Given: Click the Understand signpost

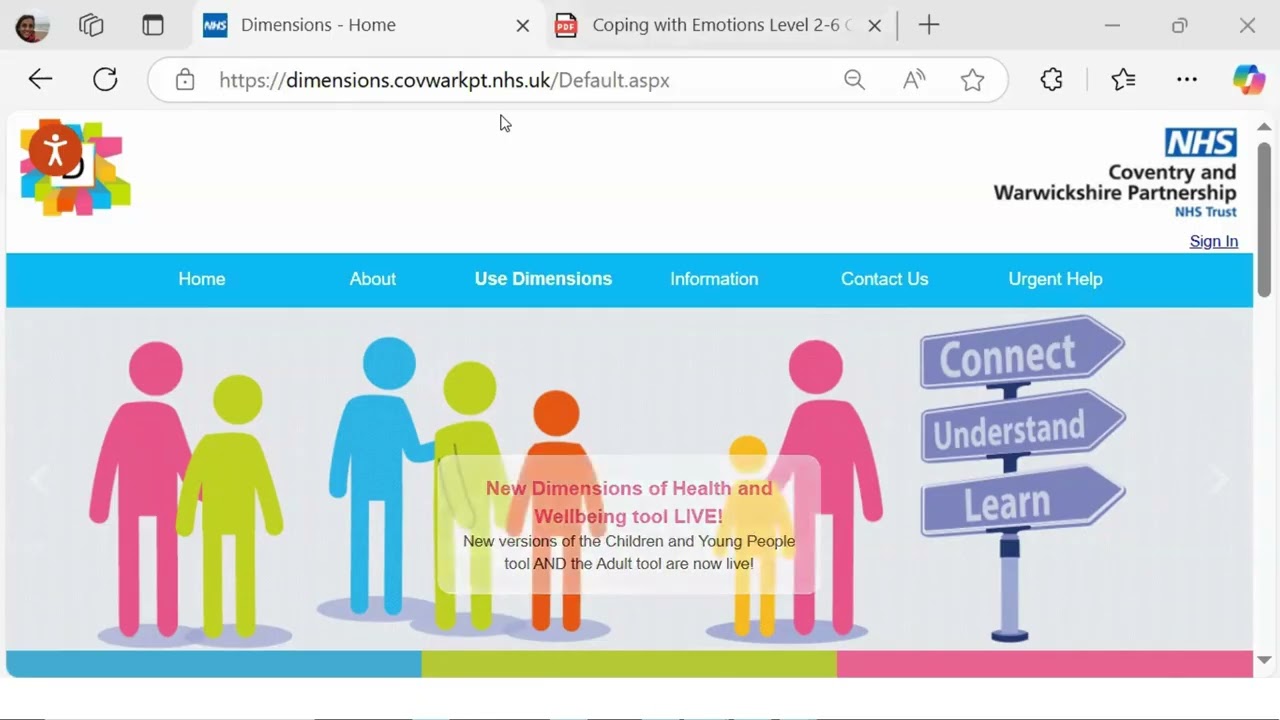Looking at the screenshot, I should pos(1023,428).
